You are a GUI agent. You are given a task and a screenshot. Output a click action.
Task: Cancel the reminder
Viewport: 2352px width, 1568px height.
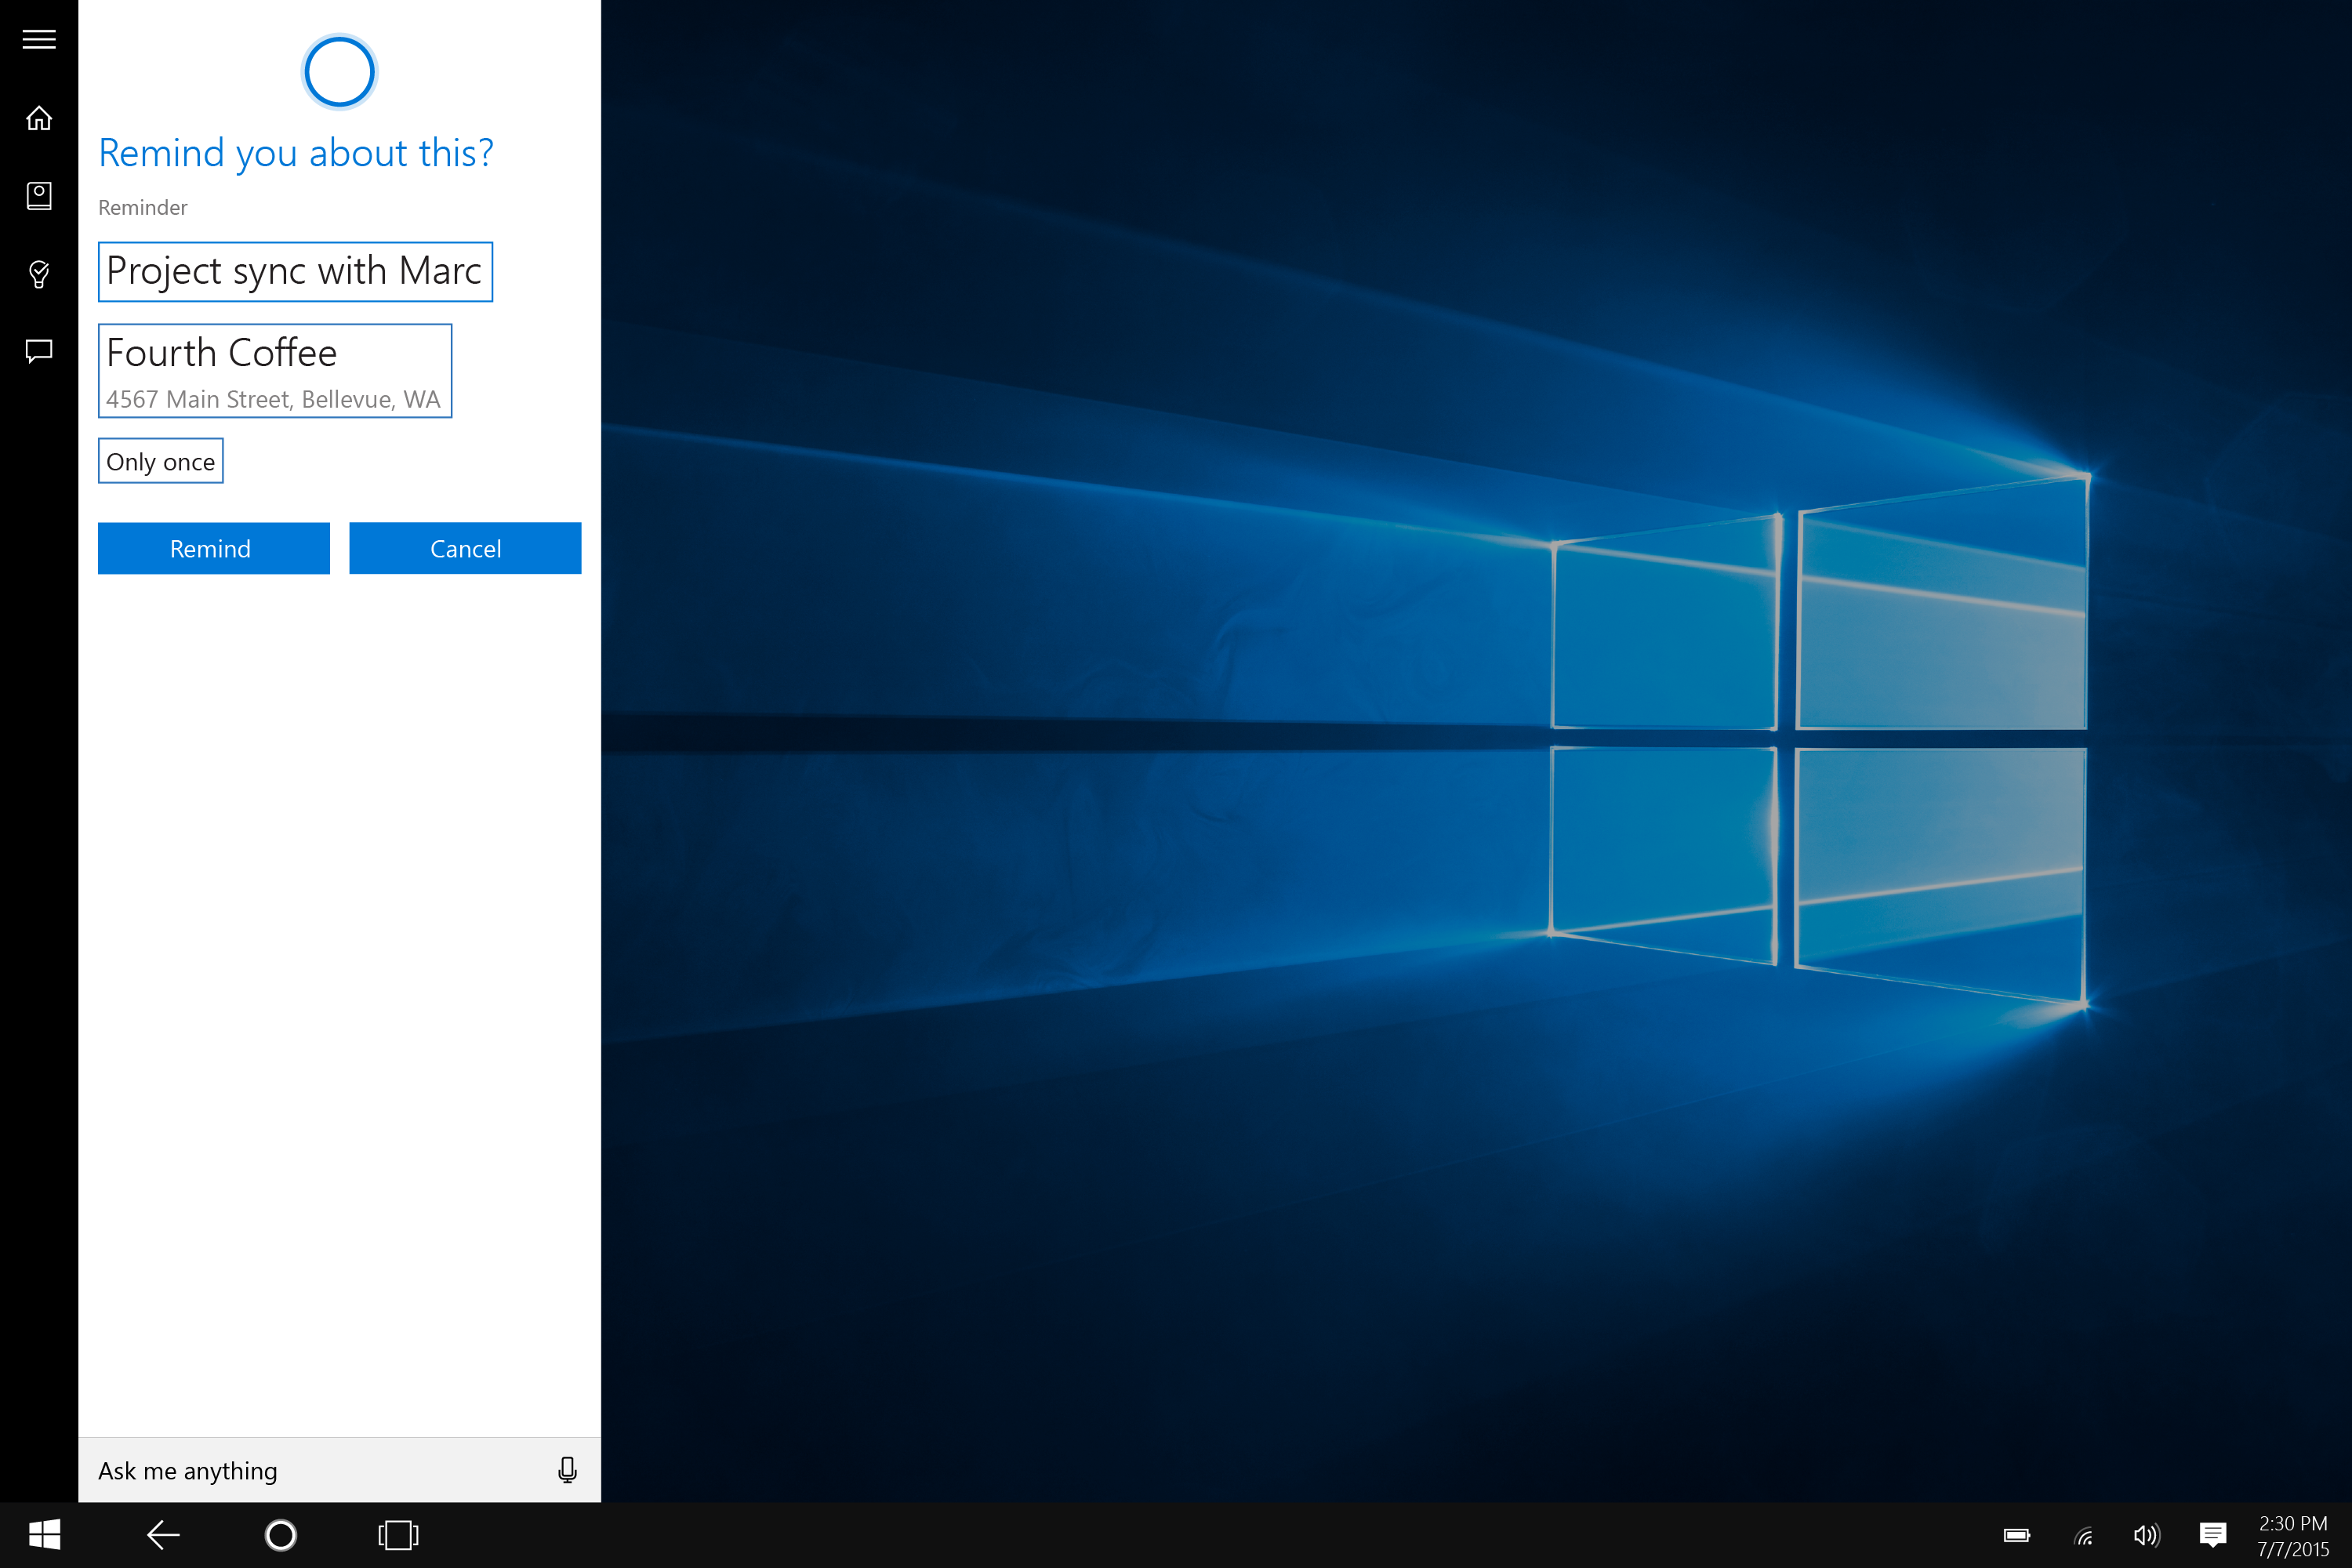(465, 548)
